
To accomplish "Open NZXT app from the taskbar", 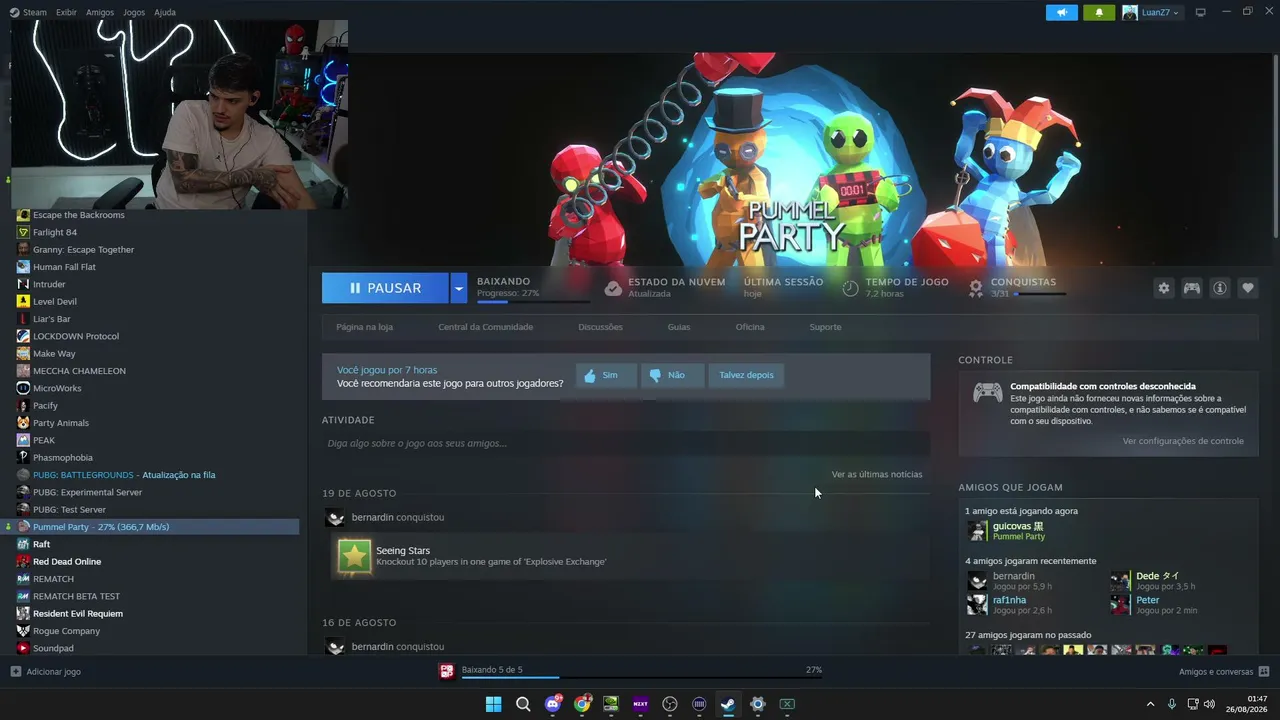I will pyautogui.click(x=640, y=704).
